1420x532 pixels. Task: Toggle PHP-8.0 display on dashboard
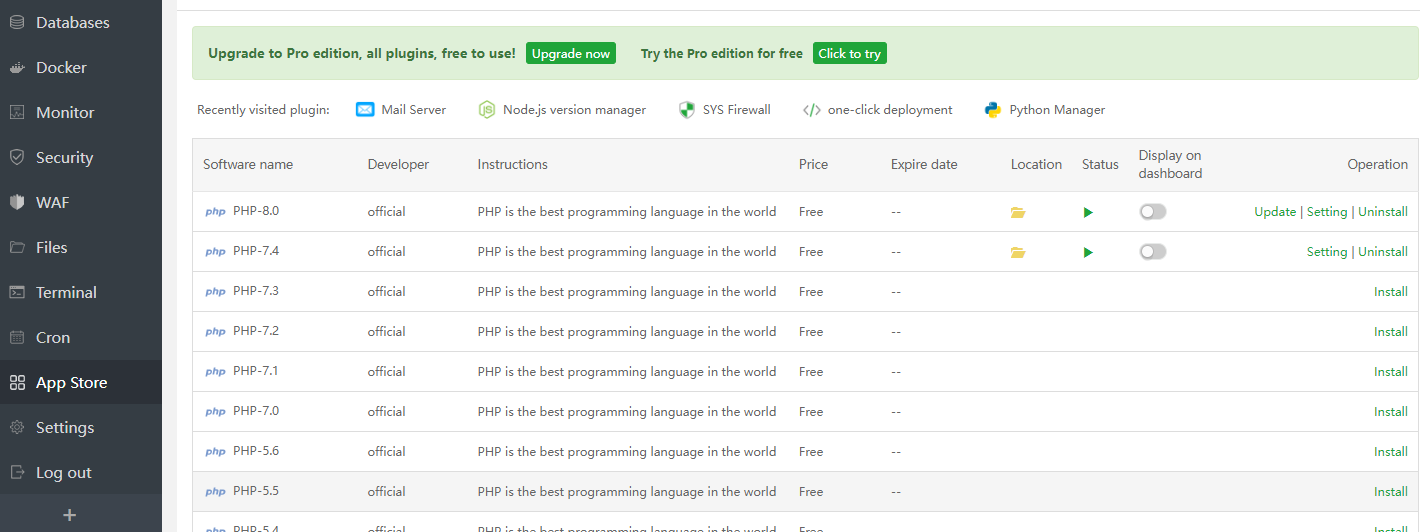(x=1153, y=212)
